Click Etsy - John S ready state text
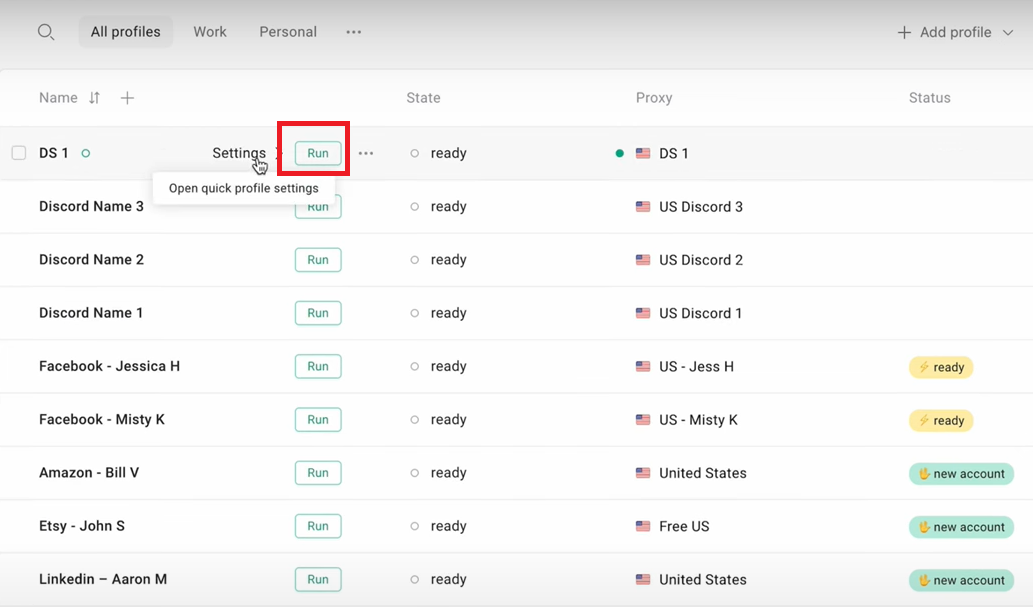 pos(449,526)
